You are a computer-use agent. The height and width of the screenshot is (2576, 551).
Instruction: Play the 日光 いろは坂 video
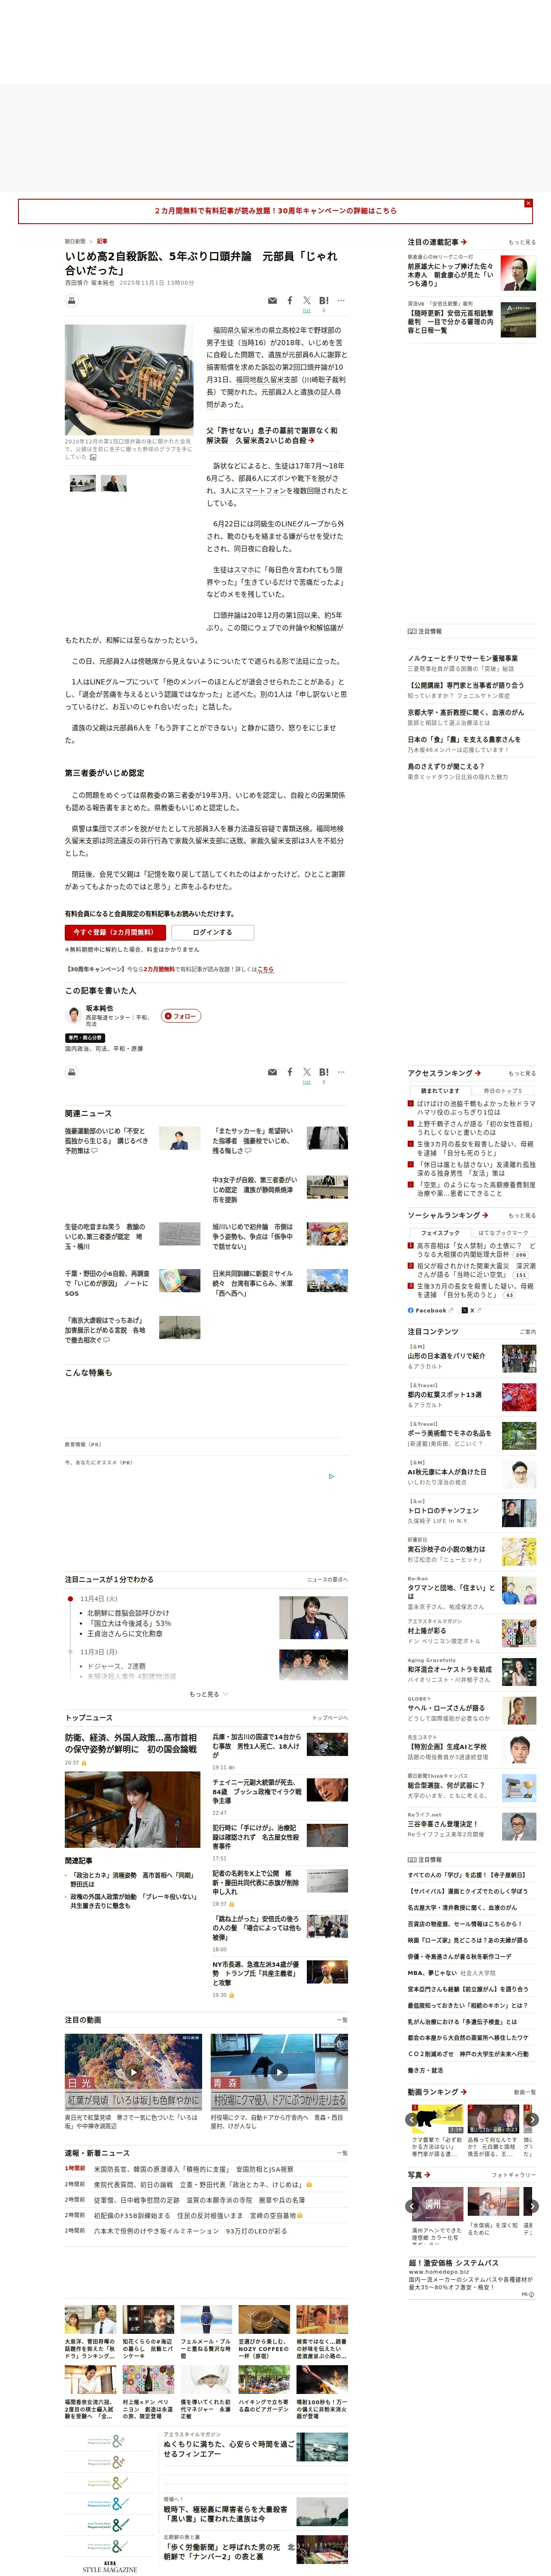click(x=133, y=2073)
